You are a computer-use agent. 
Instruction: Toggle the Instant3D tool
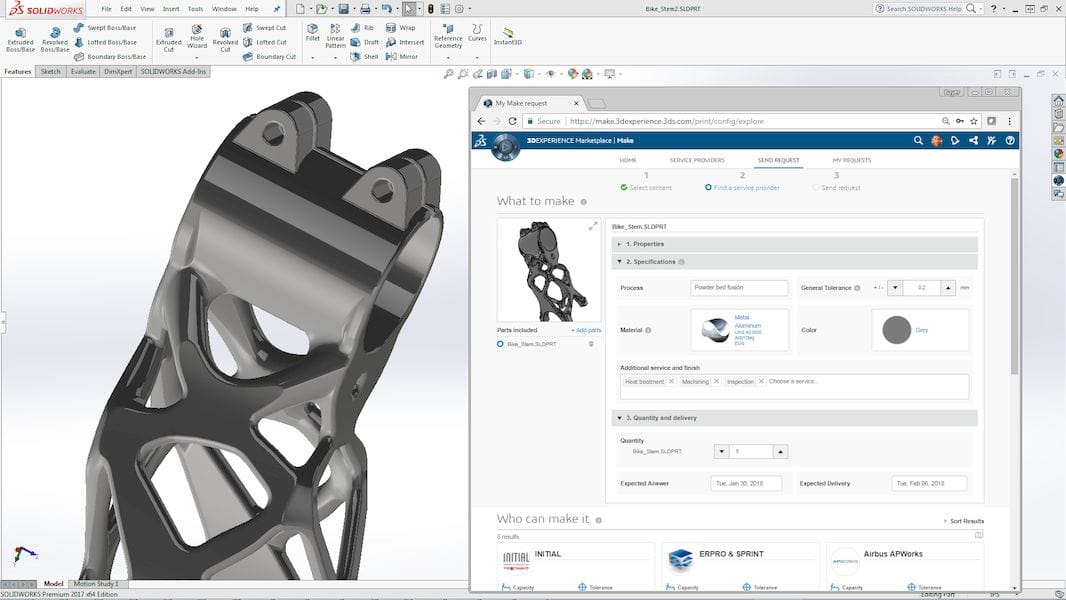(510, 37)
